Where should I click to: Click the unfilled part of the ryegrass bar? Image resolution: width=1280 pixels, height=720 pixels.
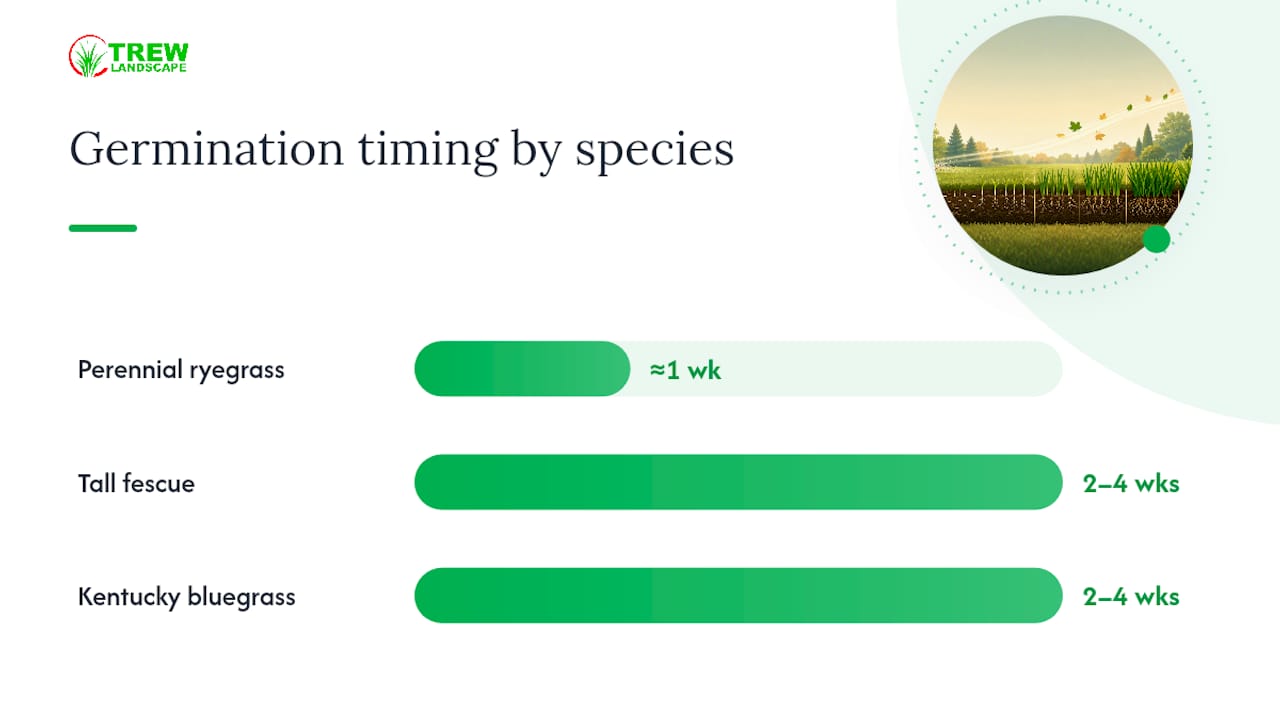click(x=846, y=369)
